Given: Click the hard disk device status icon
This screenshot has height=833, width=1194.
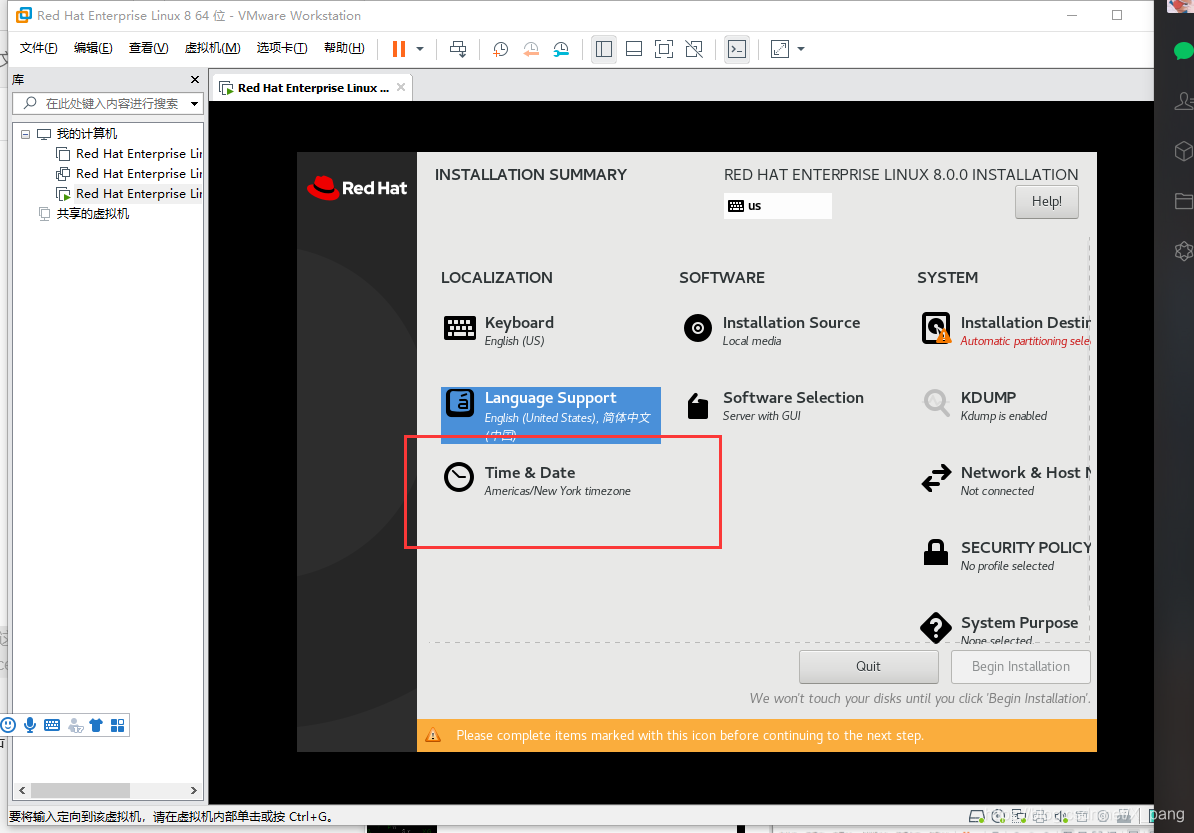Looking at the screenshot, I should pos(977,816).
